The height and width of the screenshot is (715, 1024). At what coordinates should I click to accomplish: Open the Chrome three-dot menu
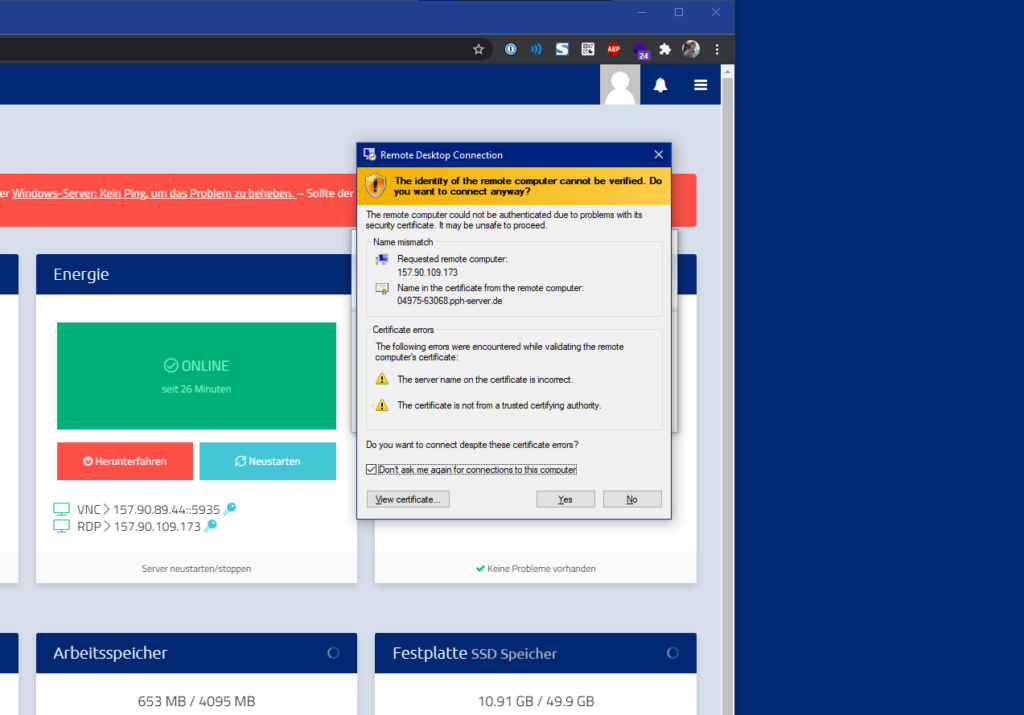tap(716, 50)
